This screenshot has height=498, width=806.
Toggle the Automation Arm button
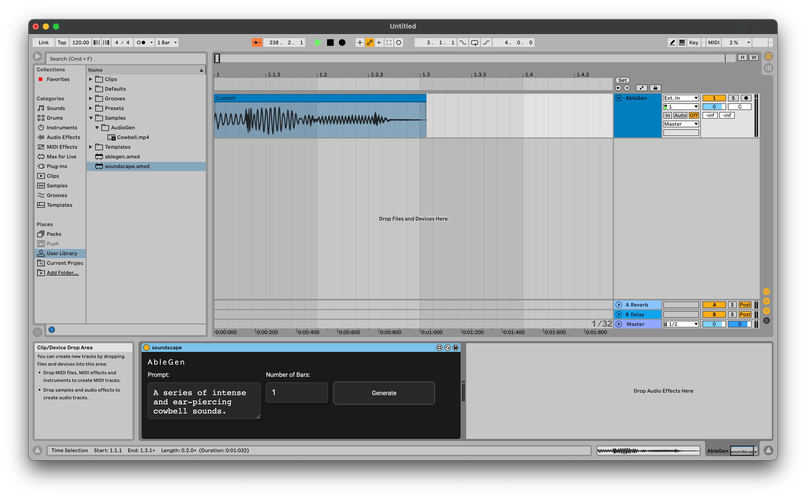369,43
